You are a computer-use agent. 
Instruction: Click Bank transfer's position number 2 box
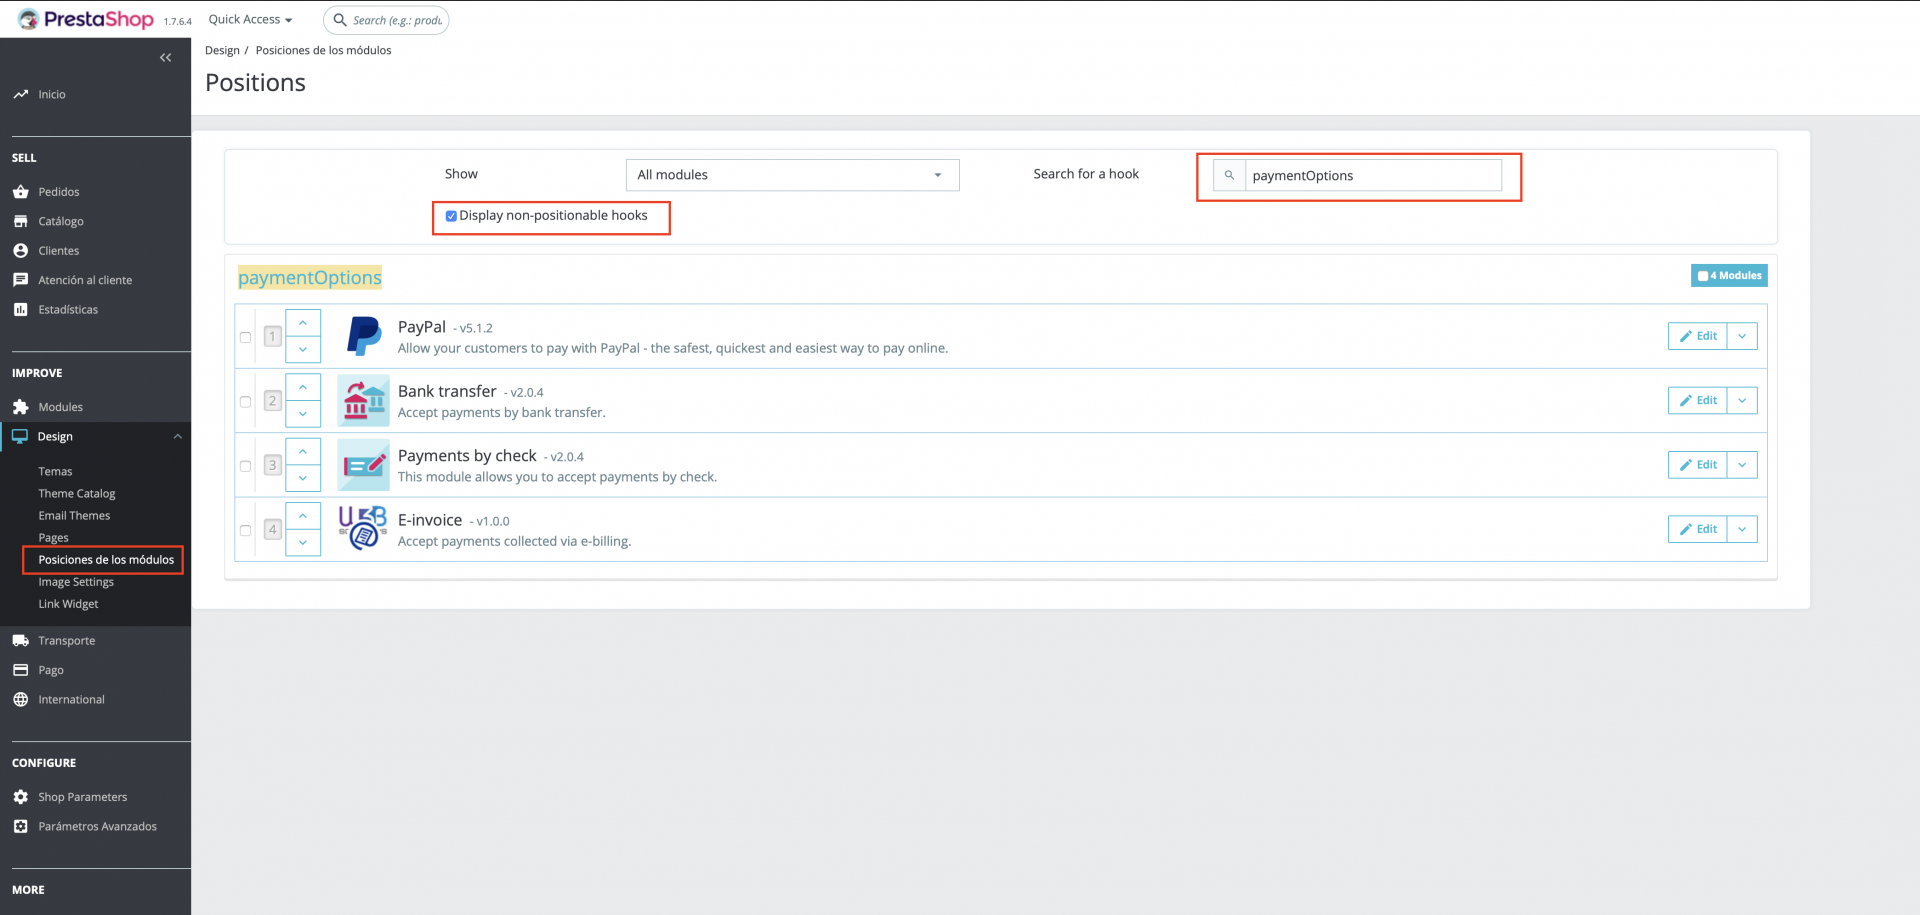click(272, 401)
